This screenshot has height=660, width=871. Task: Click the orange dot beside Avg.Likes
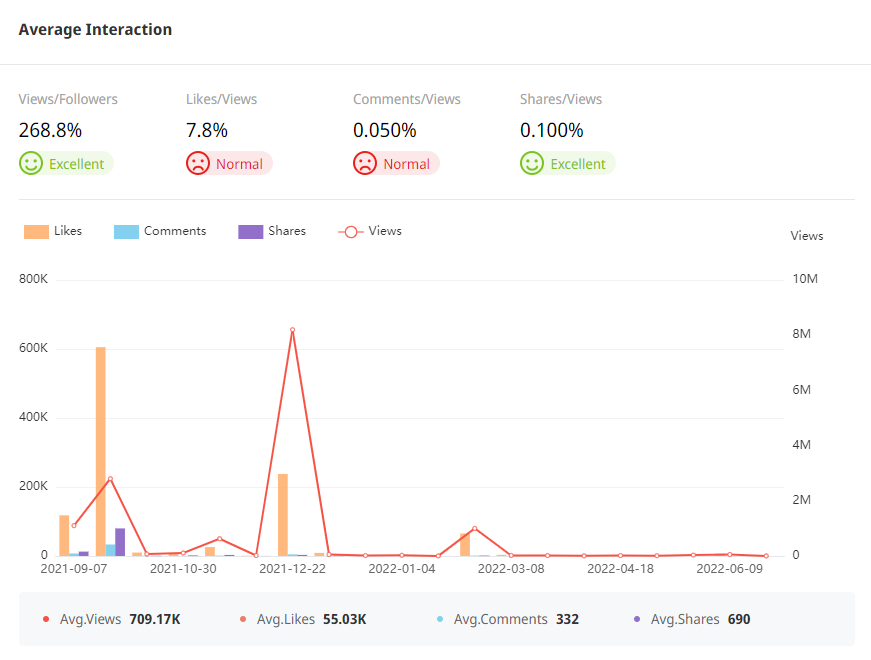243,620
